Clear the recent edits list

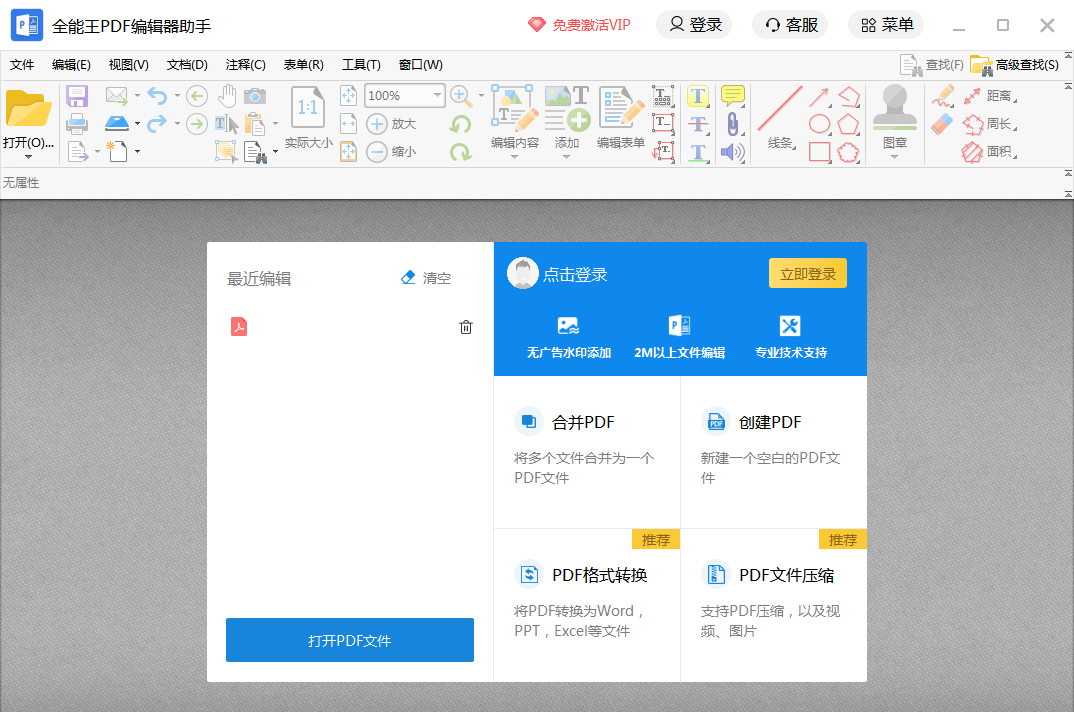(x=426, y=278)
